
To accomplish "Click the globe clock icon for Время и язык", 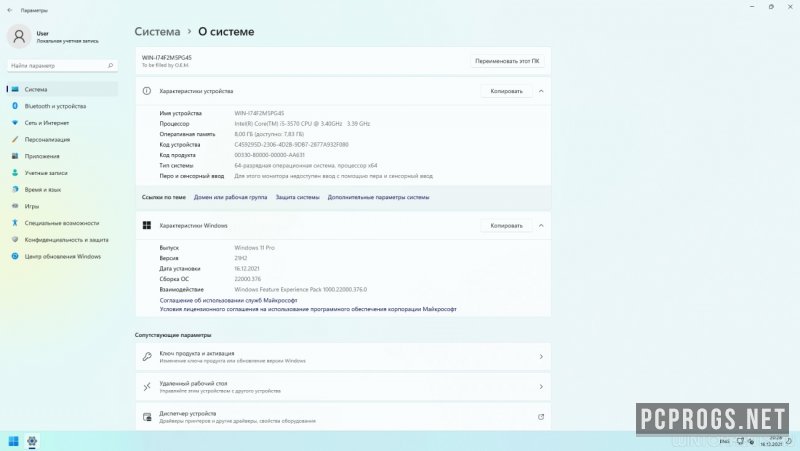I will tap(15, 189).
